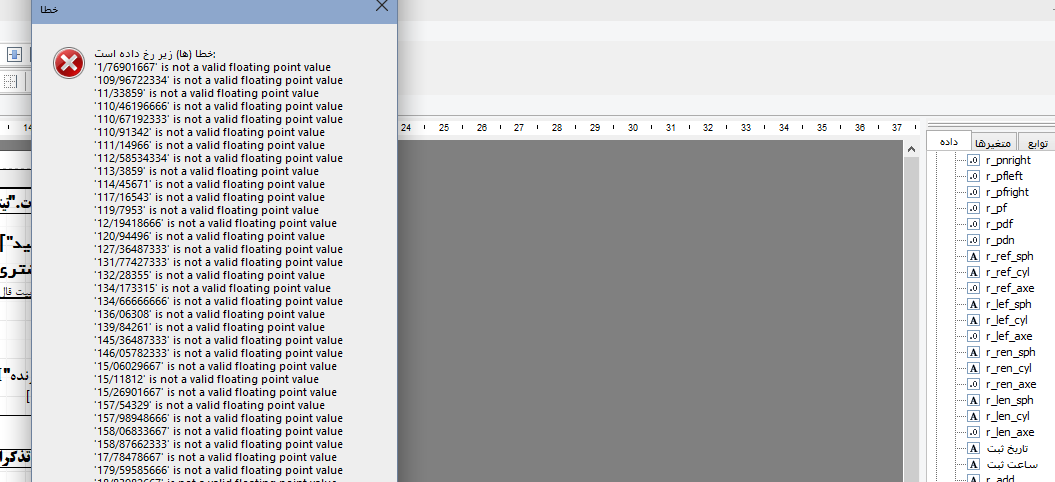Select the r_lef_cyl field in tree

pos(1006,320)
